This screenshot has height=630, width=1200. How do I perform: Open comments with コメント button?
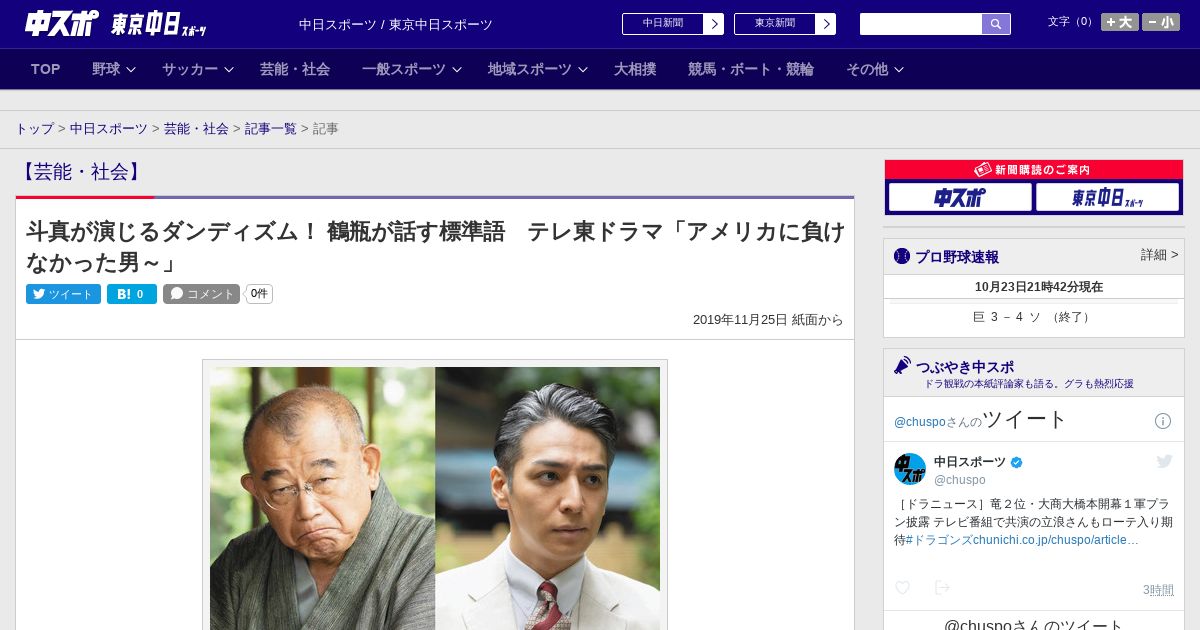click(201, 294)
